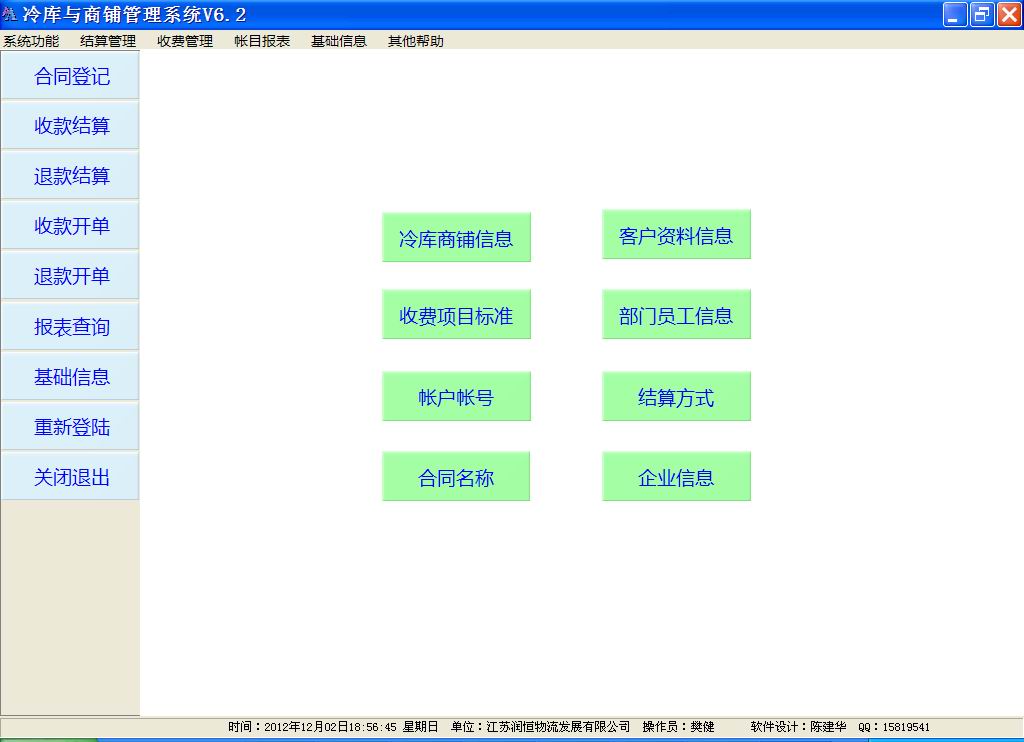Open 部门员工信息 settings
1024x742 pixels.
pyautogui.click(x=676, y=316)
